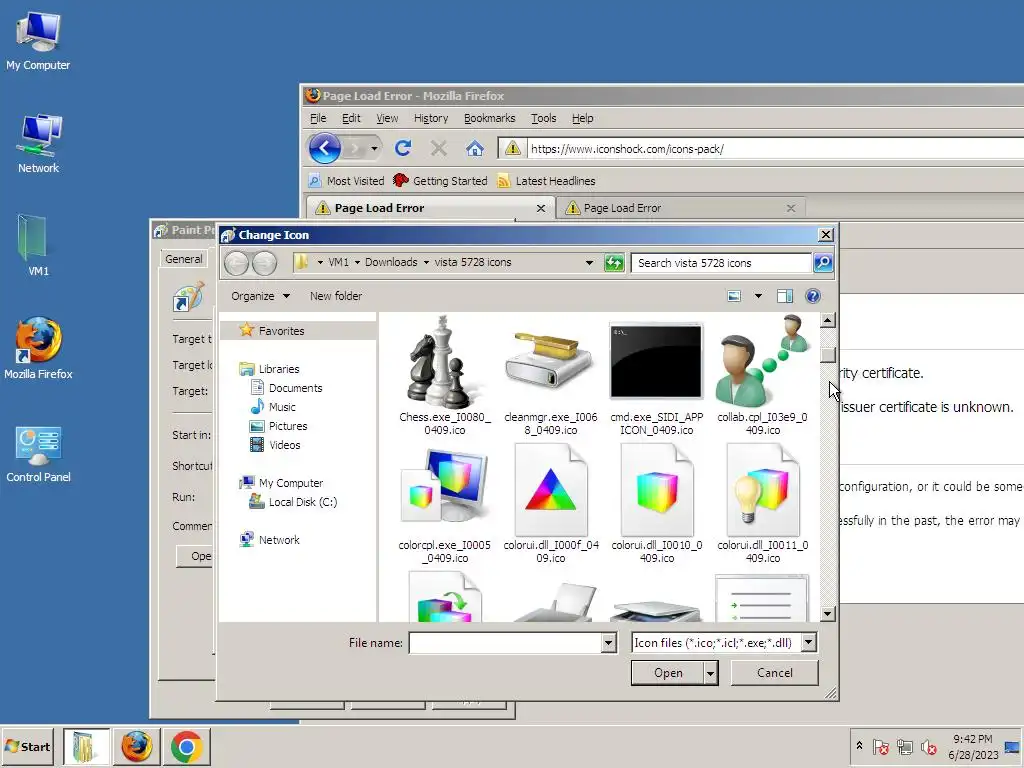Select colorui.dll_I0010 color cube icon file
This screenshot has height=768, width=1024.
tap(656, 504)
